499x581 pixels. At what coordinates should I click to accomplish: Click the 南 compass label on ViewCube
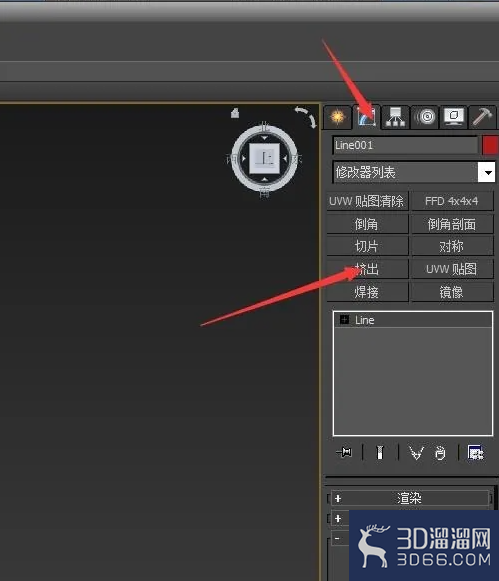click(x=264, y=192)
